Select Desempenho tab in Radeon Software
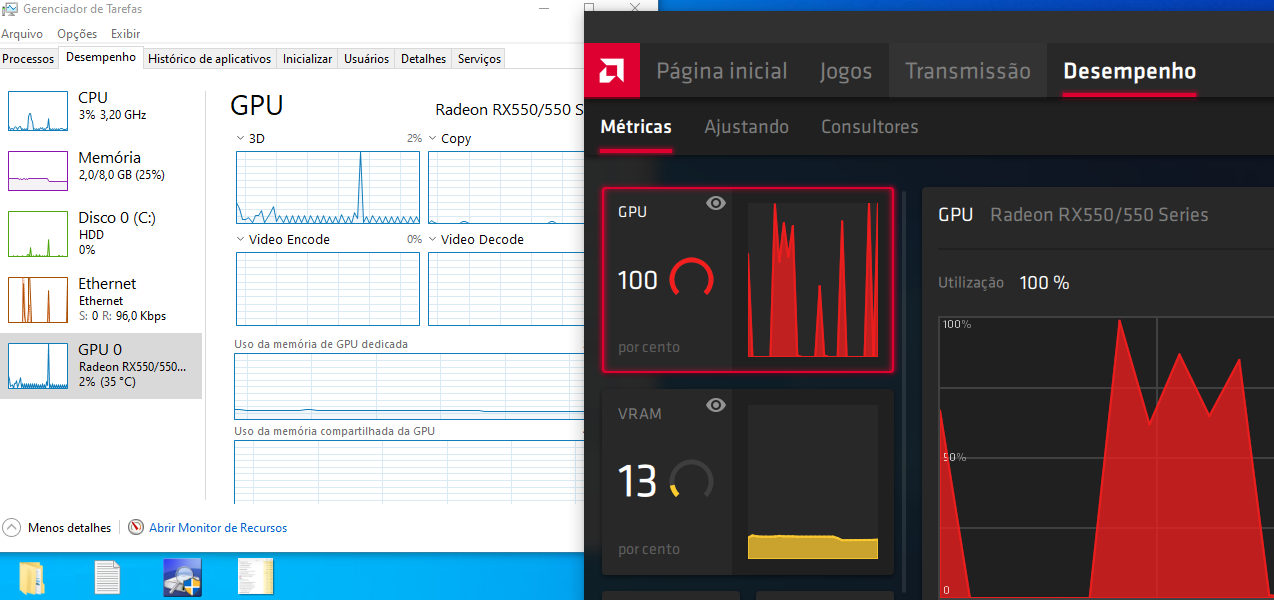Image resolution: width=1274 pixels, height=600 pixels. 1129,71
